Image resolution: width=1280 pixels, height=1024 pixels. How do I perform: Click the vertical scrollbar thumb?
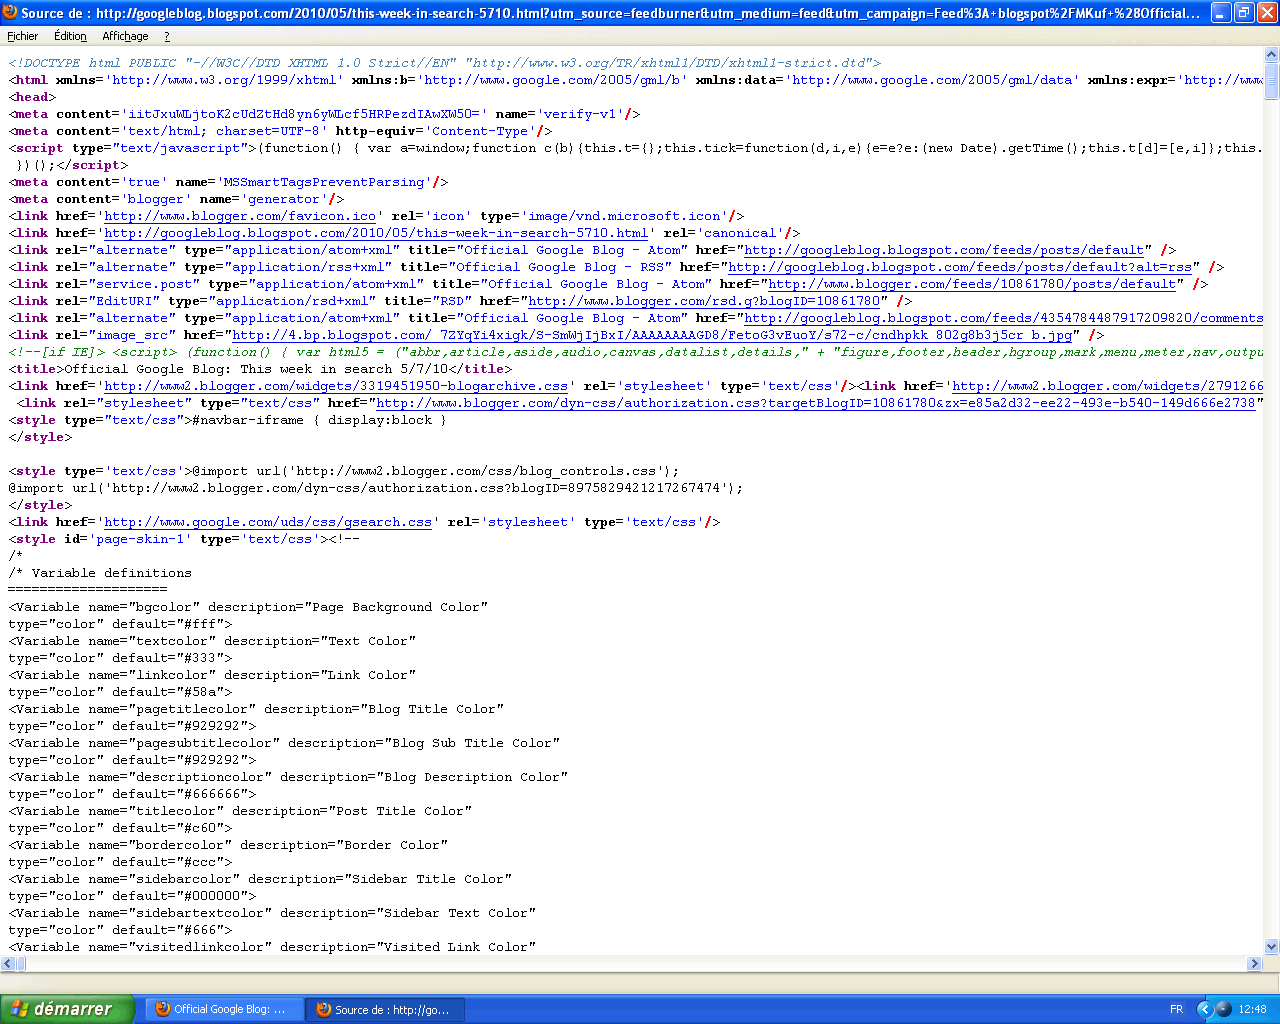click(x=1272, y=81)
